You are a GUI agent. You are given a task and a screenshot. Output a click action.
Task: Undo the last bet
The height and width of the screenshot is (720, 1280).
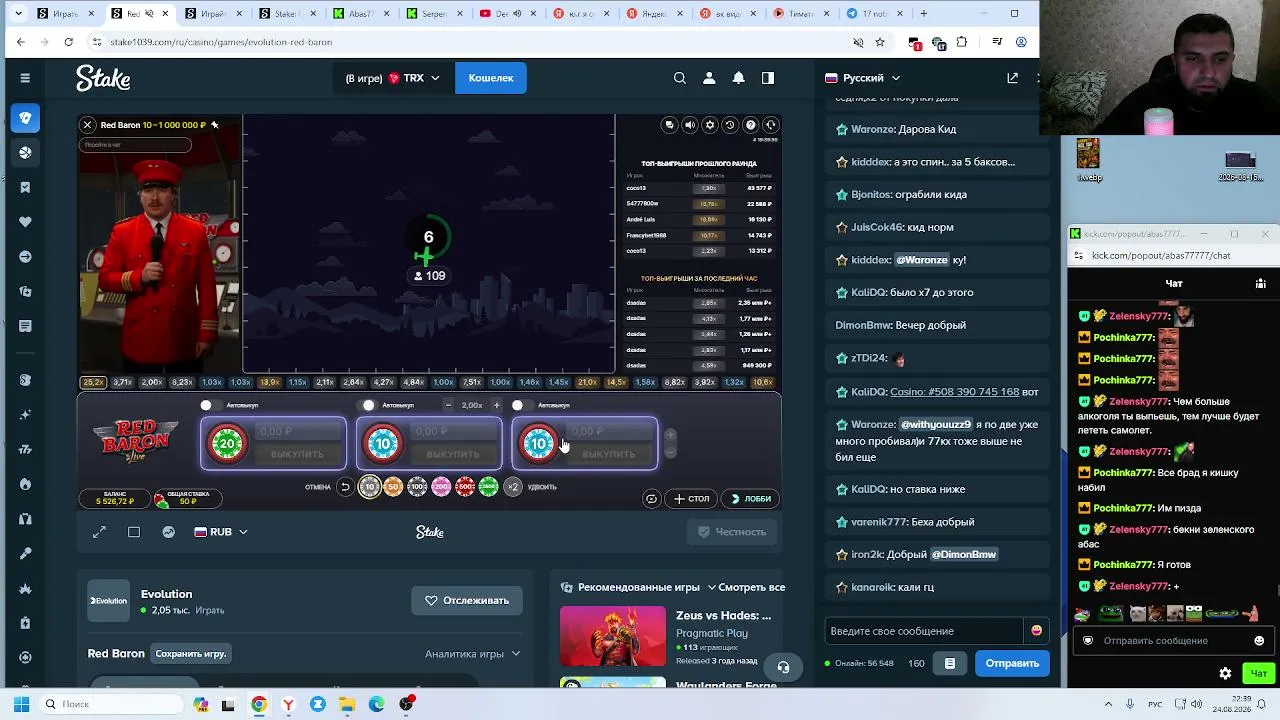click(345, 487)
